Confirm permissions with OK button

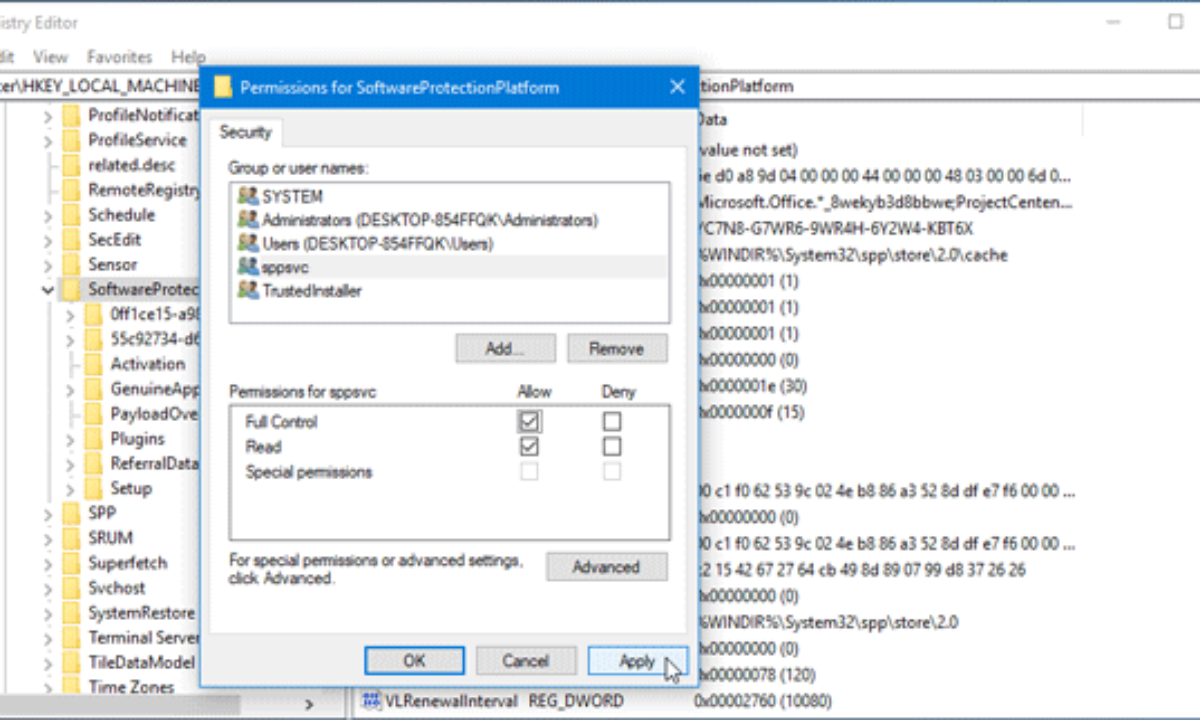pyautogui.click(x=414, y=661)
